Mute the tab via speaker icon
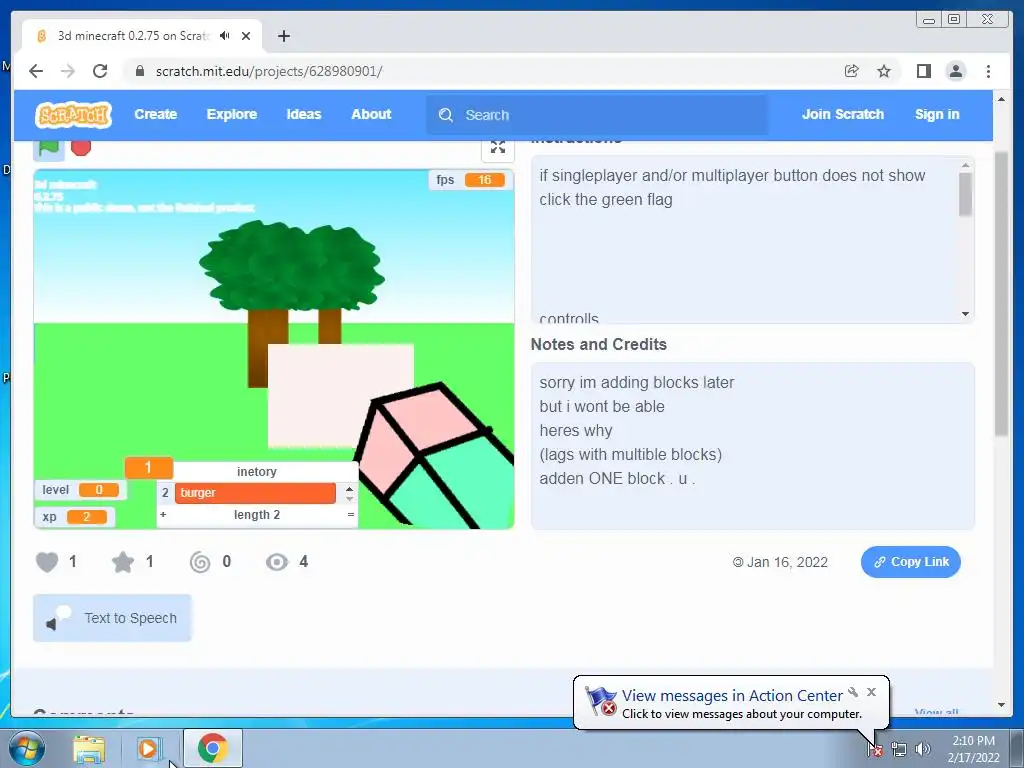The height and width of the screenshot is (768, 1024). click(225, 36)
